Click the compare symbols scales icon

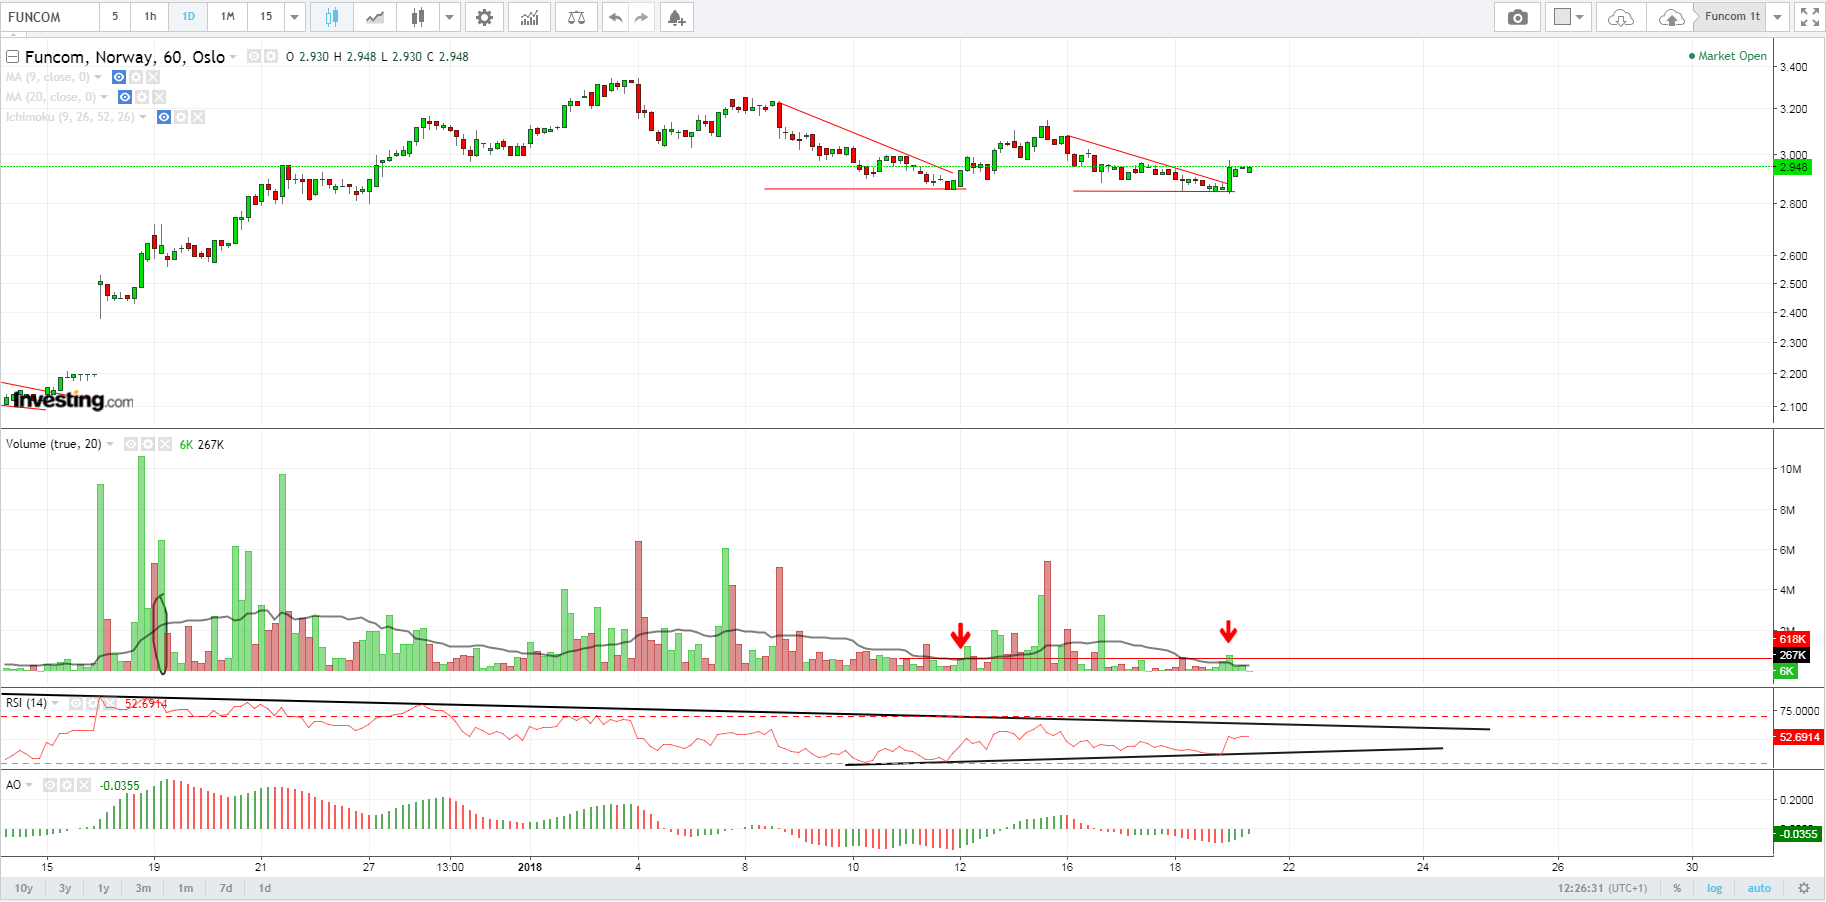coord(576,17)
